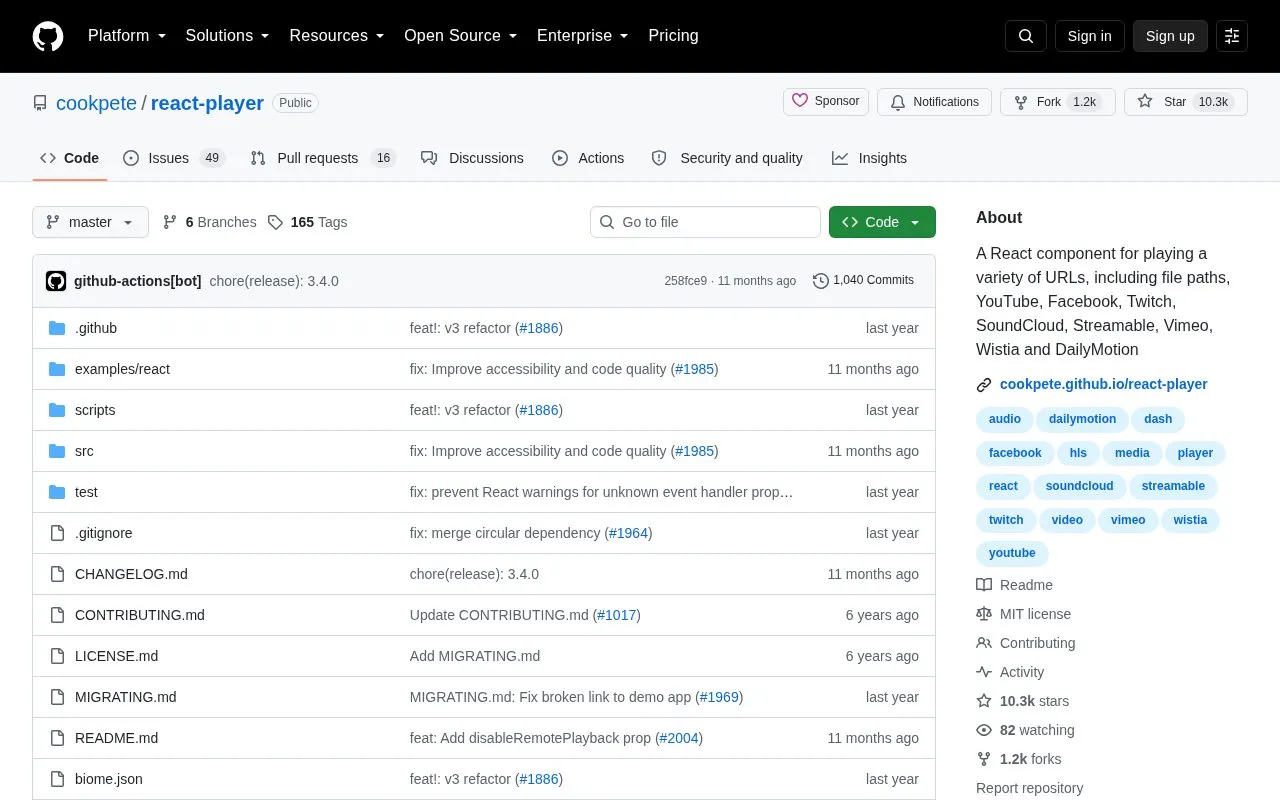Expand the Resources menu
Screen dimensions: 1280x800
tap(337, 36)
